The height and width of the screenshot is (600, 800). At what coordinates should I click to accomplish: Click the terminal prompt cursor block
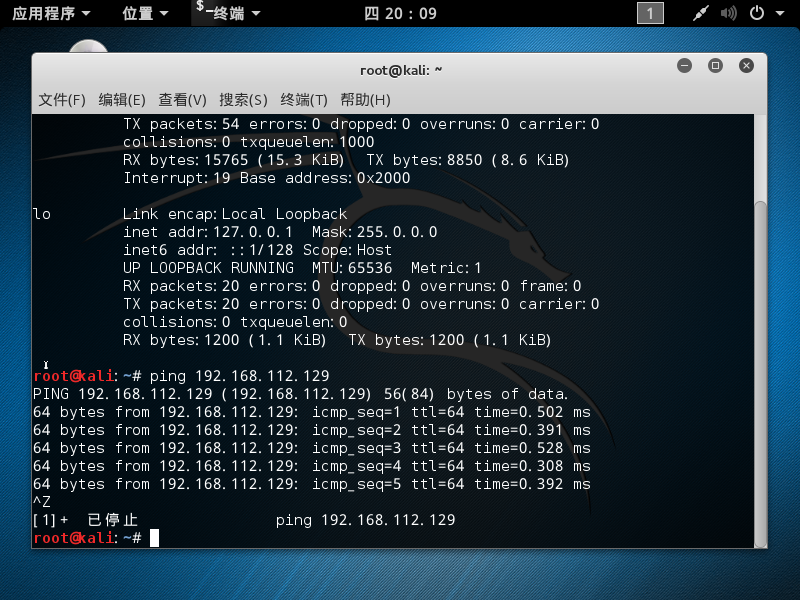pyautogui.click(x=155, y=538)
